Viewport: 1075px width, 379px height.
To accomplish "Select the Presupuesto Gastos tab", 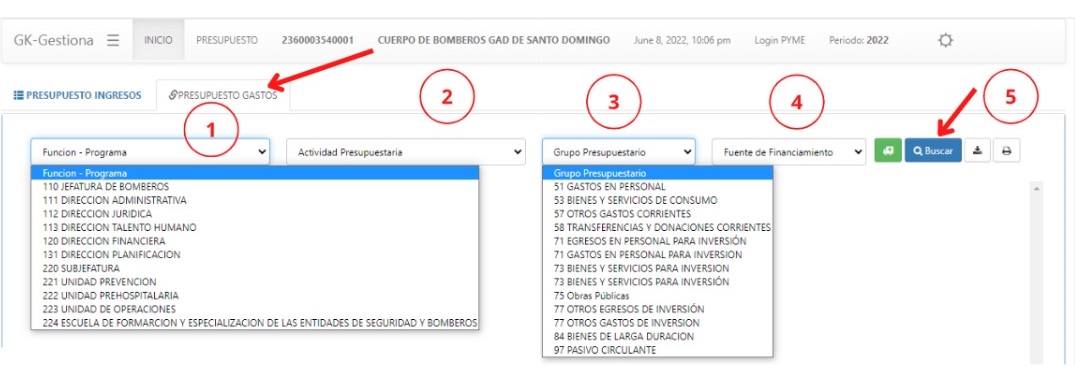I will click(x=223, y=95).
